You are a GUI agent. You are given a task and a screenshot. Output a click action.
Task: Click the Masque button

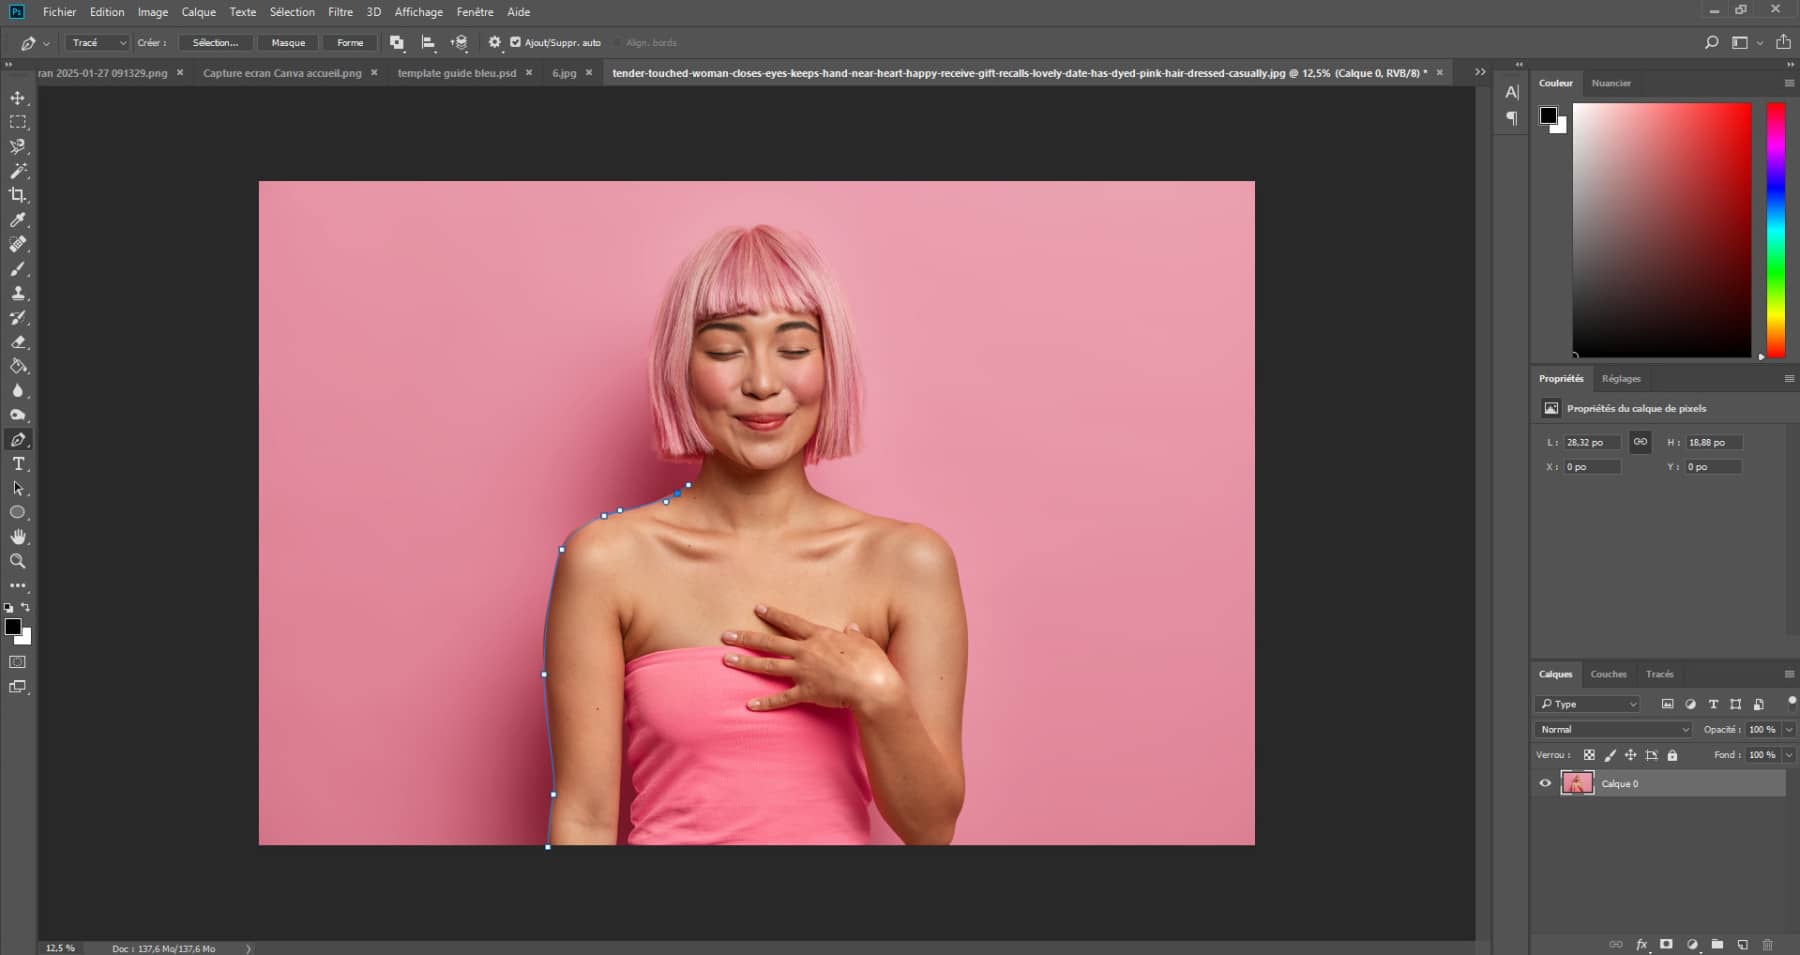[288, 43]
